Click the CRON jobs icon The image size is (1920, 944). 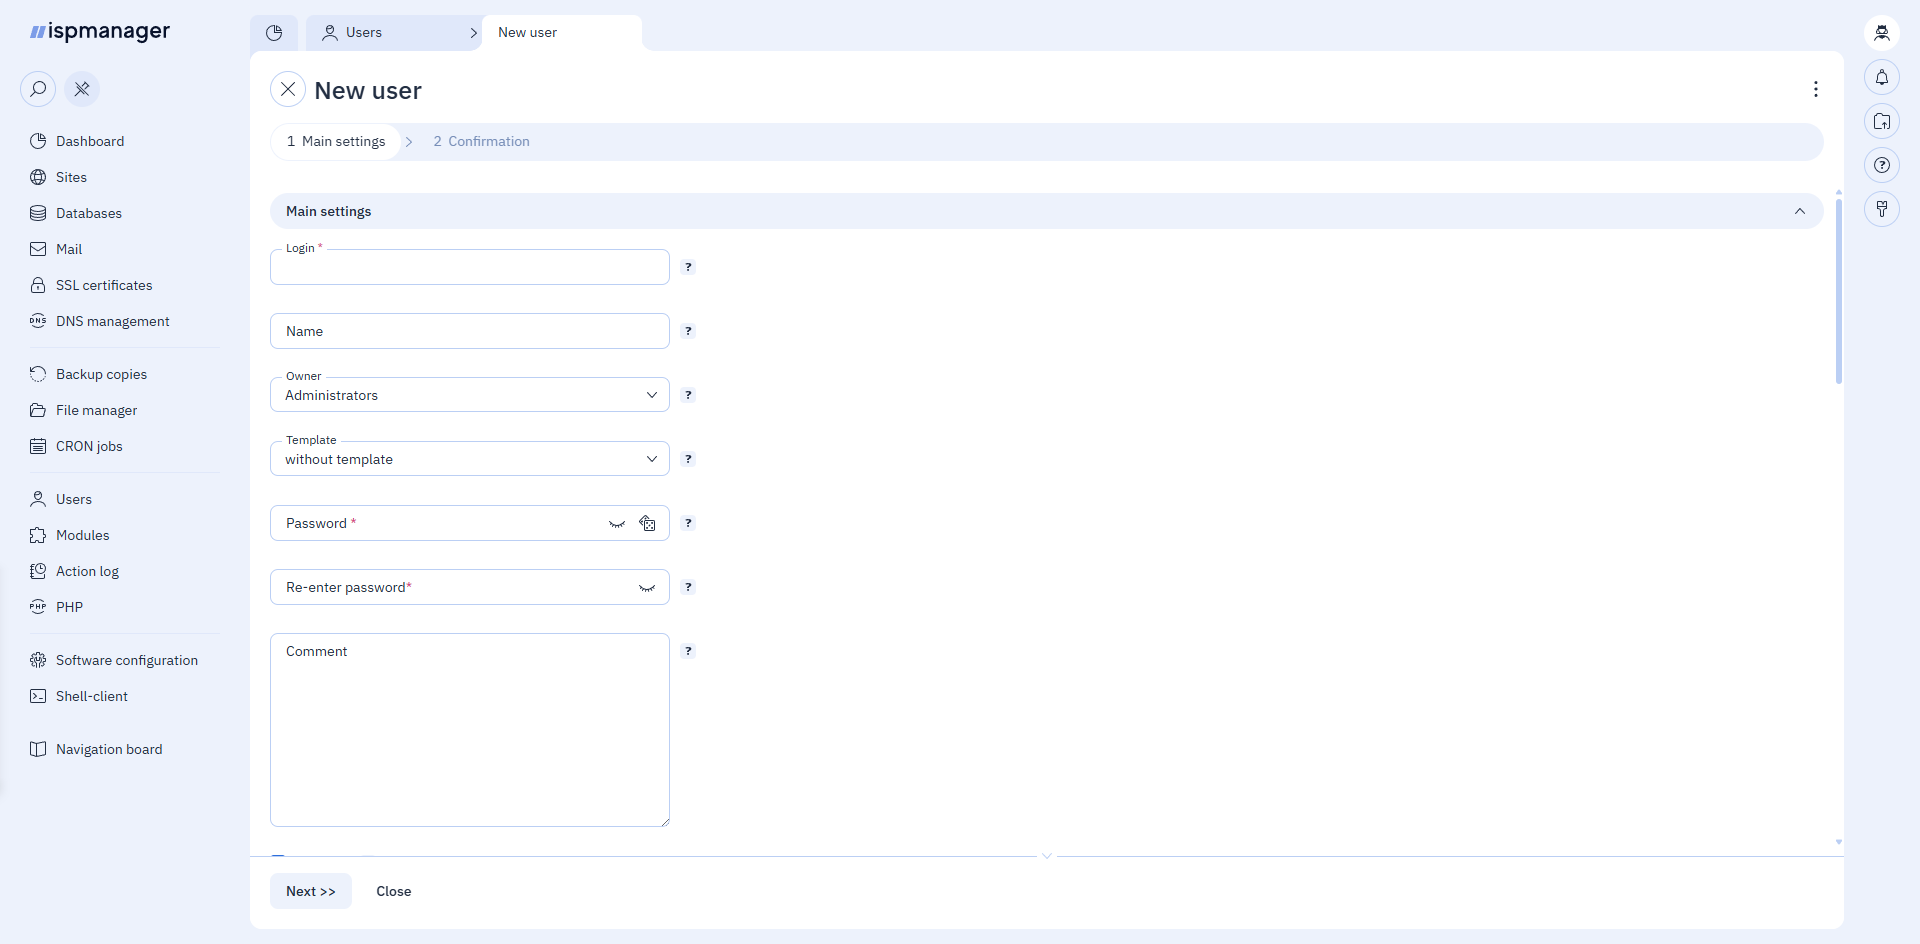point(38,446)
